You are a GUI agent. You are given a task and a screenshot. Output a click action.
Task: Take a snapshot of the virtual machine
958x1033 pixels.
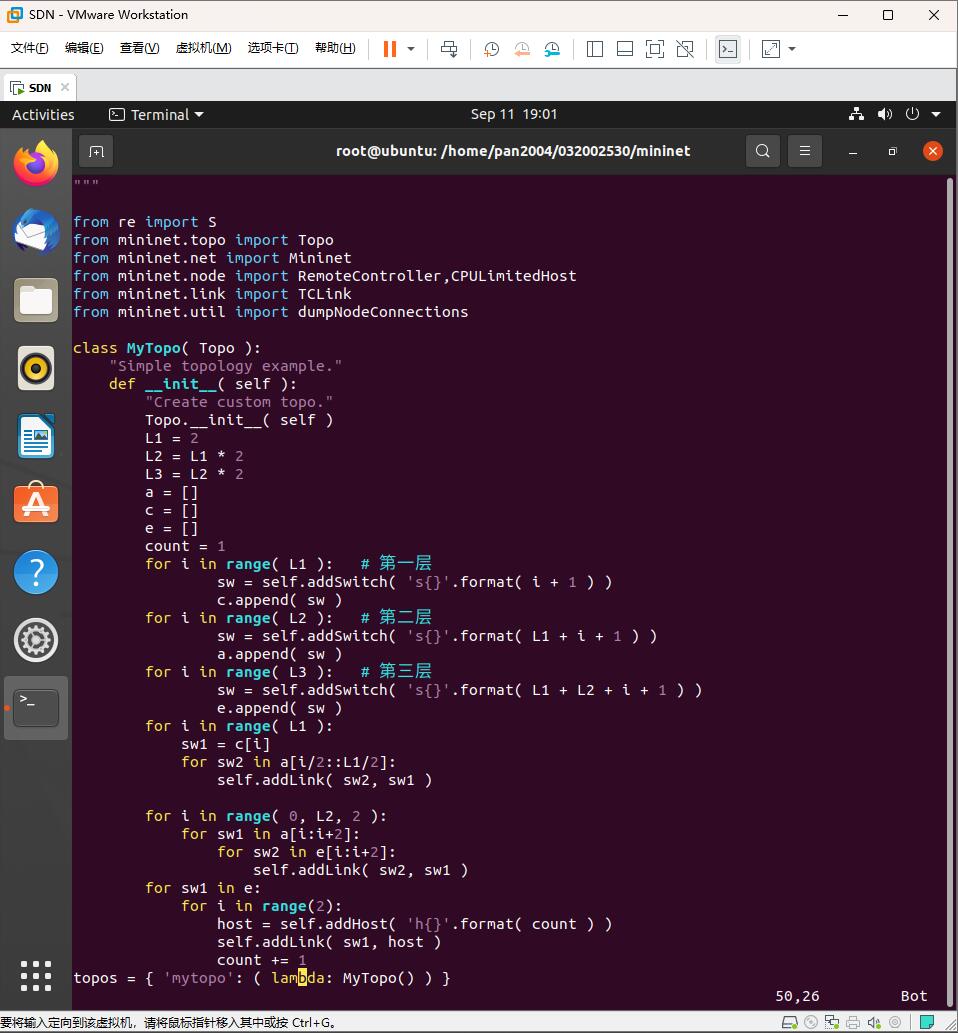pos(491,49)
